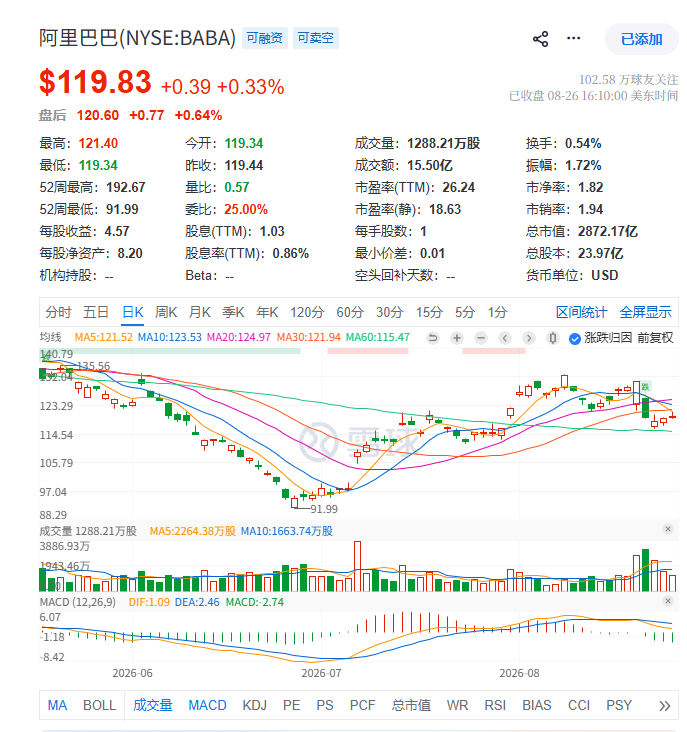This screenshot has height=732, width=687.
Task: Select the MACD indicator in bottom bar
Action: point(207,705)
